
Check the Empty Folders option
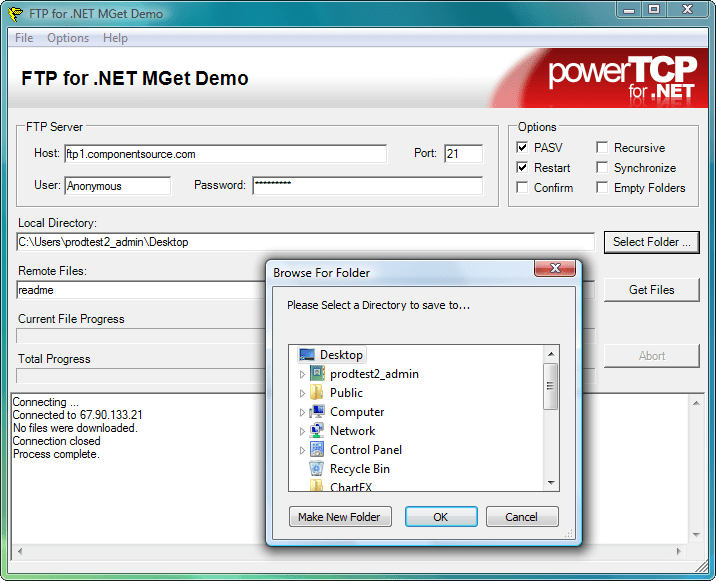[602, 188]
